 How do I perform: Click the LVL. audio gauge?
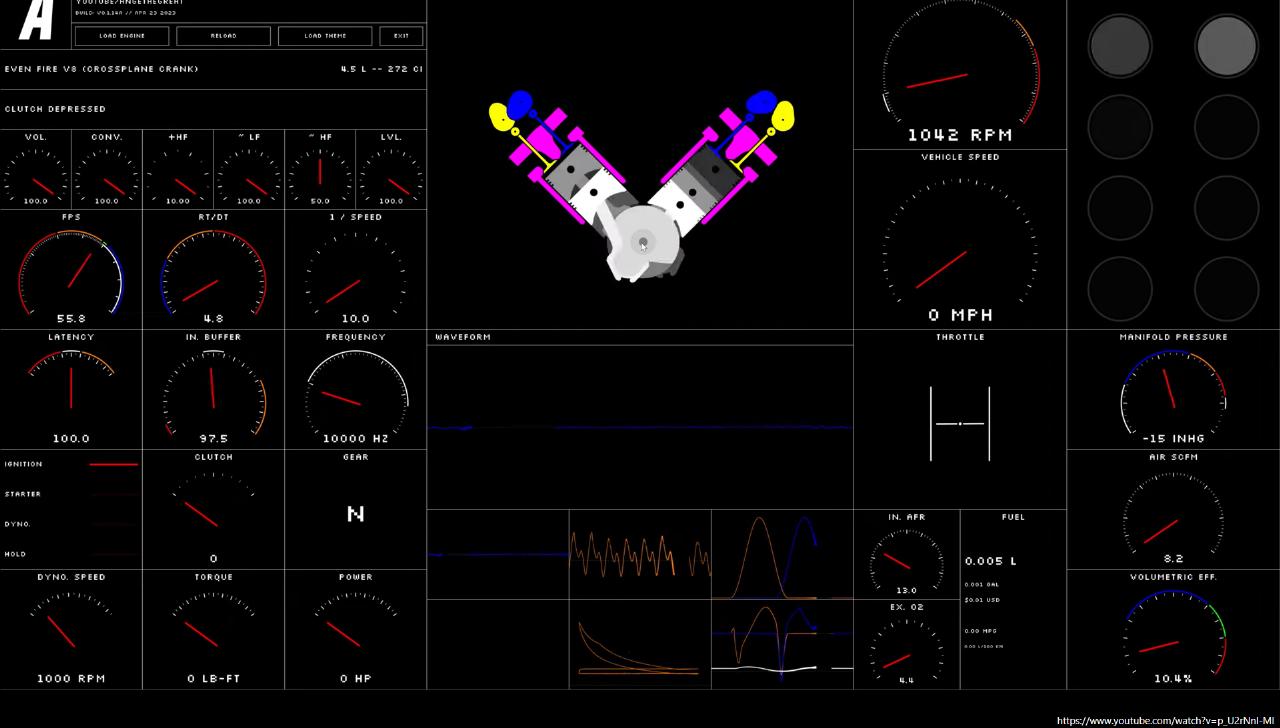391,170
